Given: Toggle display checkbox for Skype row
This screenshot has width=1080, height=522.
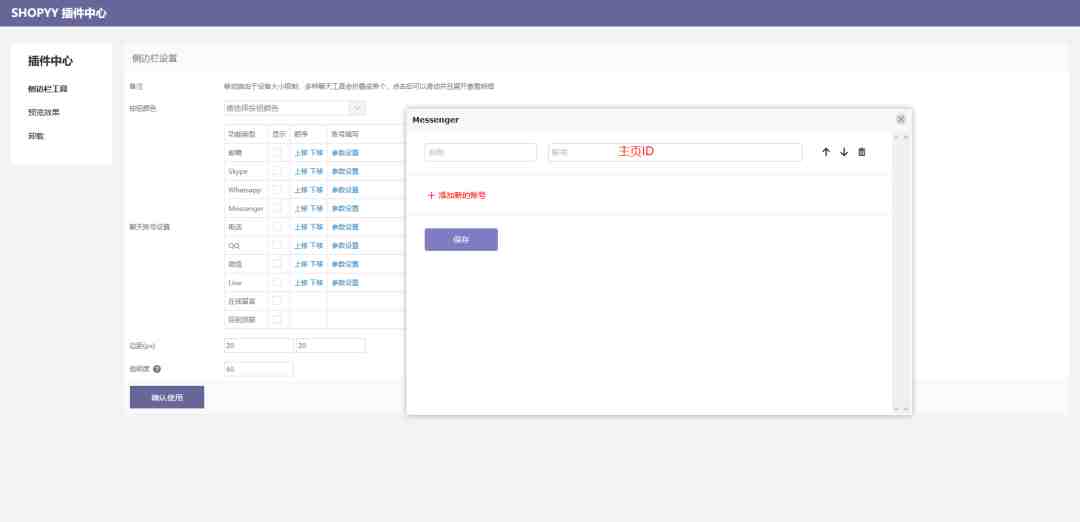Looking at the screenshot, I should coord(276,171).
